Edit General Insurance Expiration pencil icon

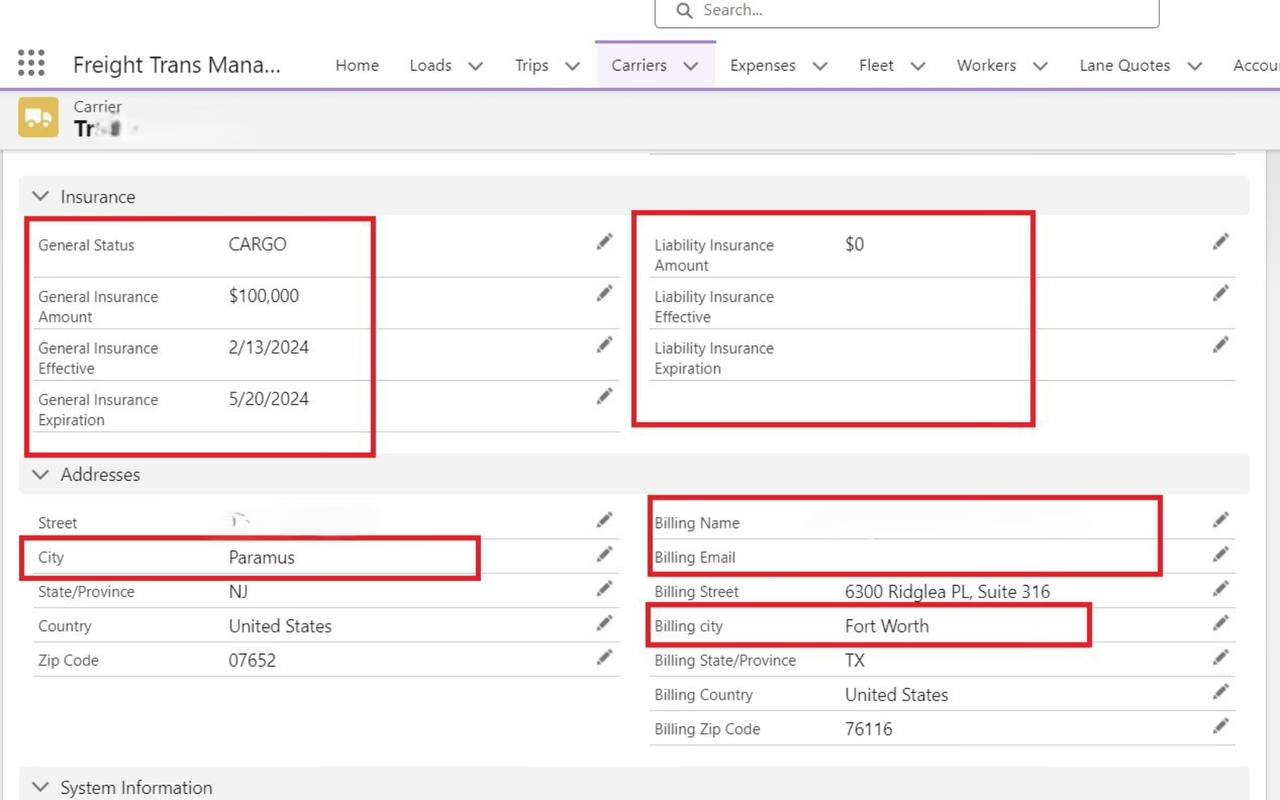604,396
